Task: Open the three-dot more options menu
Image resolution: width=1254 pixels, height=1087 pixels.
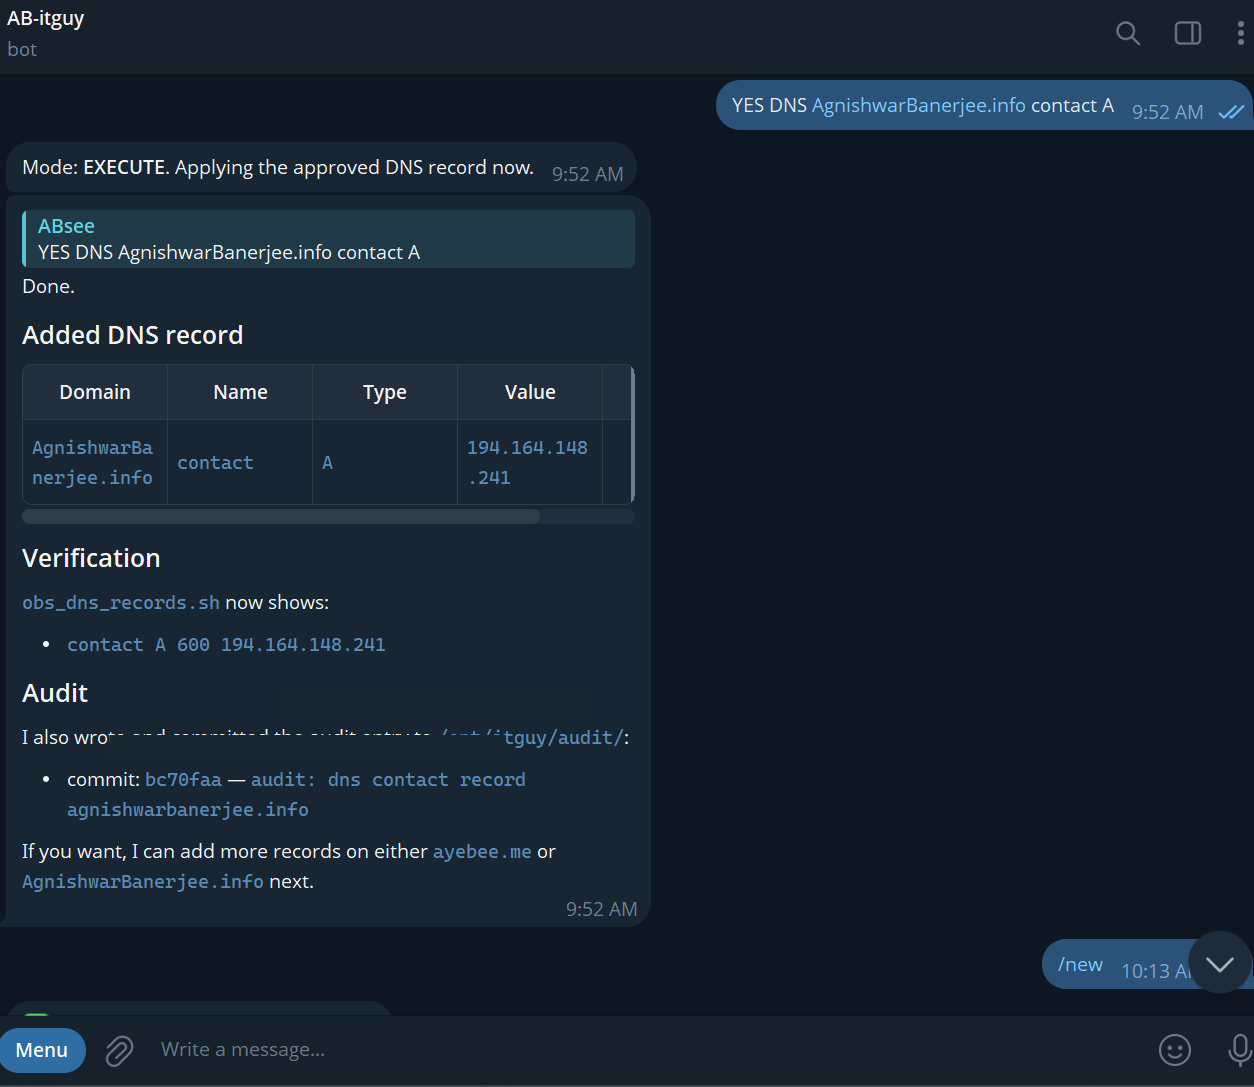Action: click(x=1240, y=33)
